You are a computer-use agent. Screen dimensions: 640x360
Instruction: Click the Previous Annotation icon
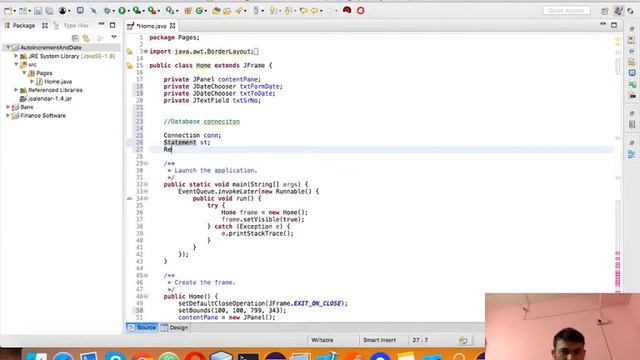click(x=288, y=11)
